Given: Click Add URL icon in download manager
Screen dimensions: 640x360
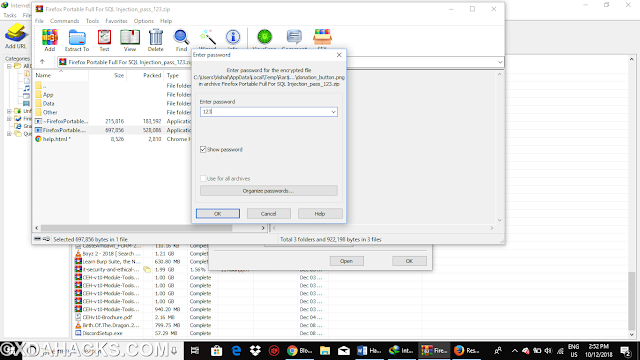Looking at the screenshot, I should tap(16, 36).
